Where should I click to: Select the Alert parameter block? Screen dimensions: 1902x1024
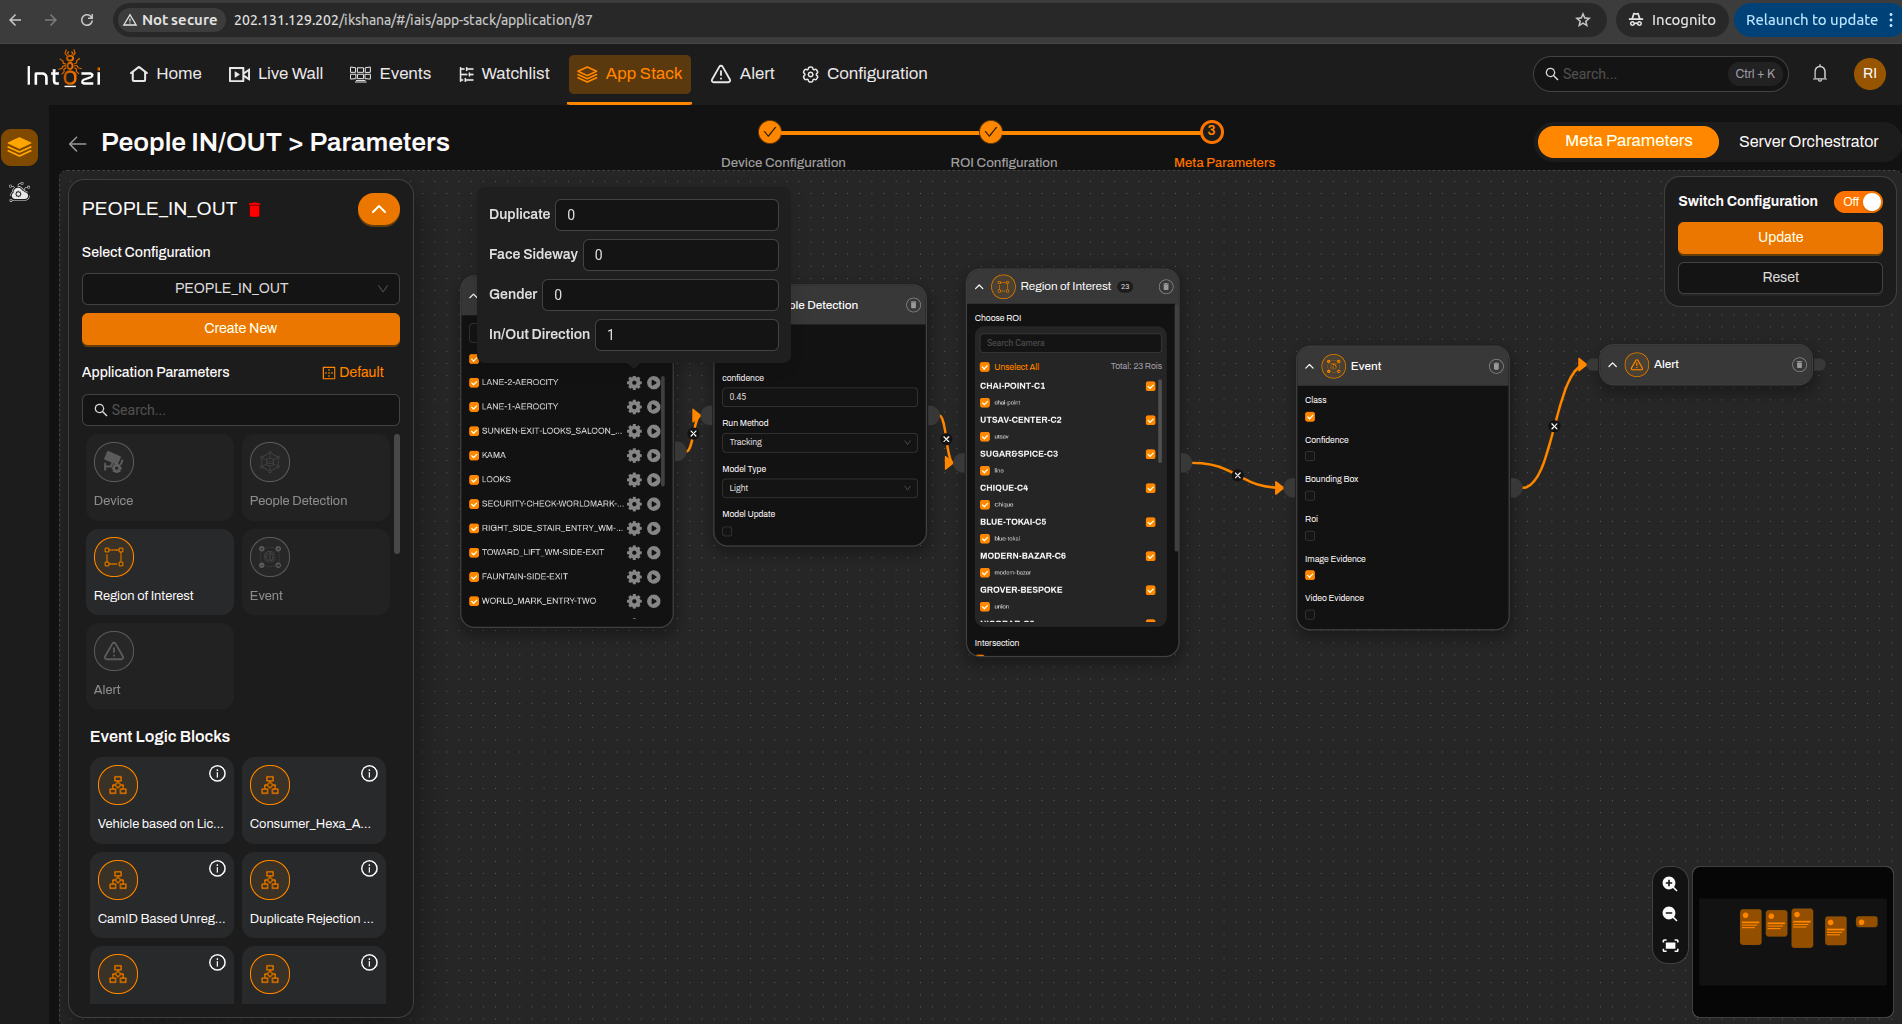click(160, 666)
